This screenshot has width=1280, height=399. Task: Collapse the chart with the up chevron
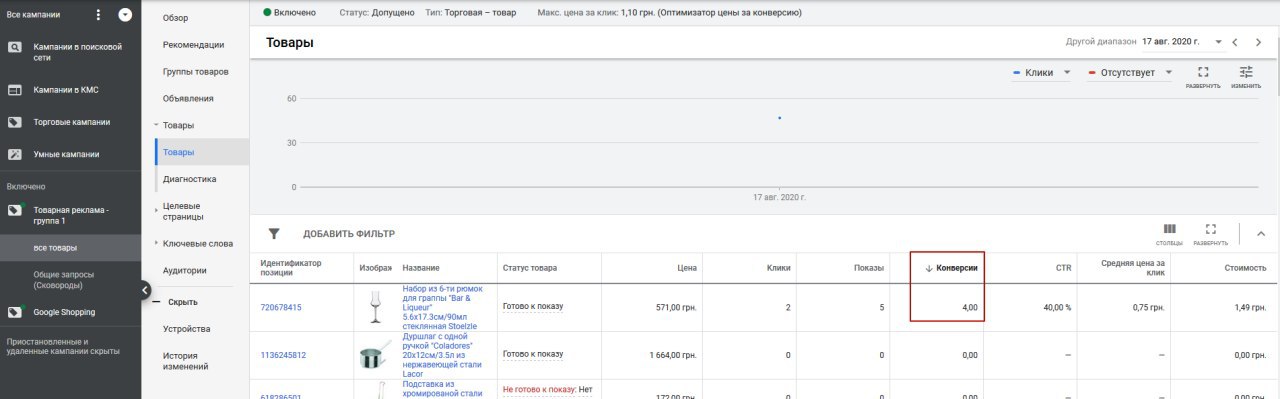pos(1260,234)
